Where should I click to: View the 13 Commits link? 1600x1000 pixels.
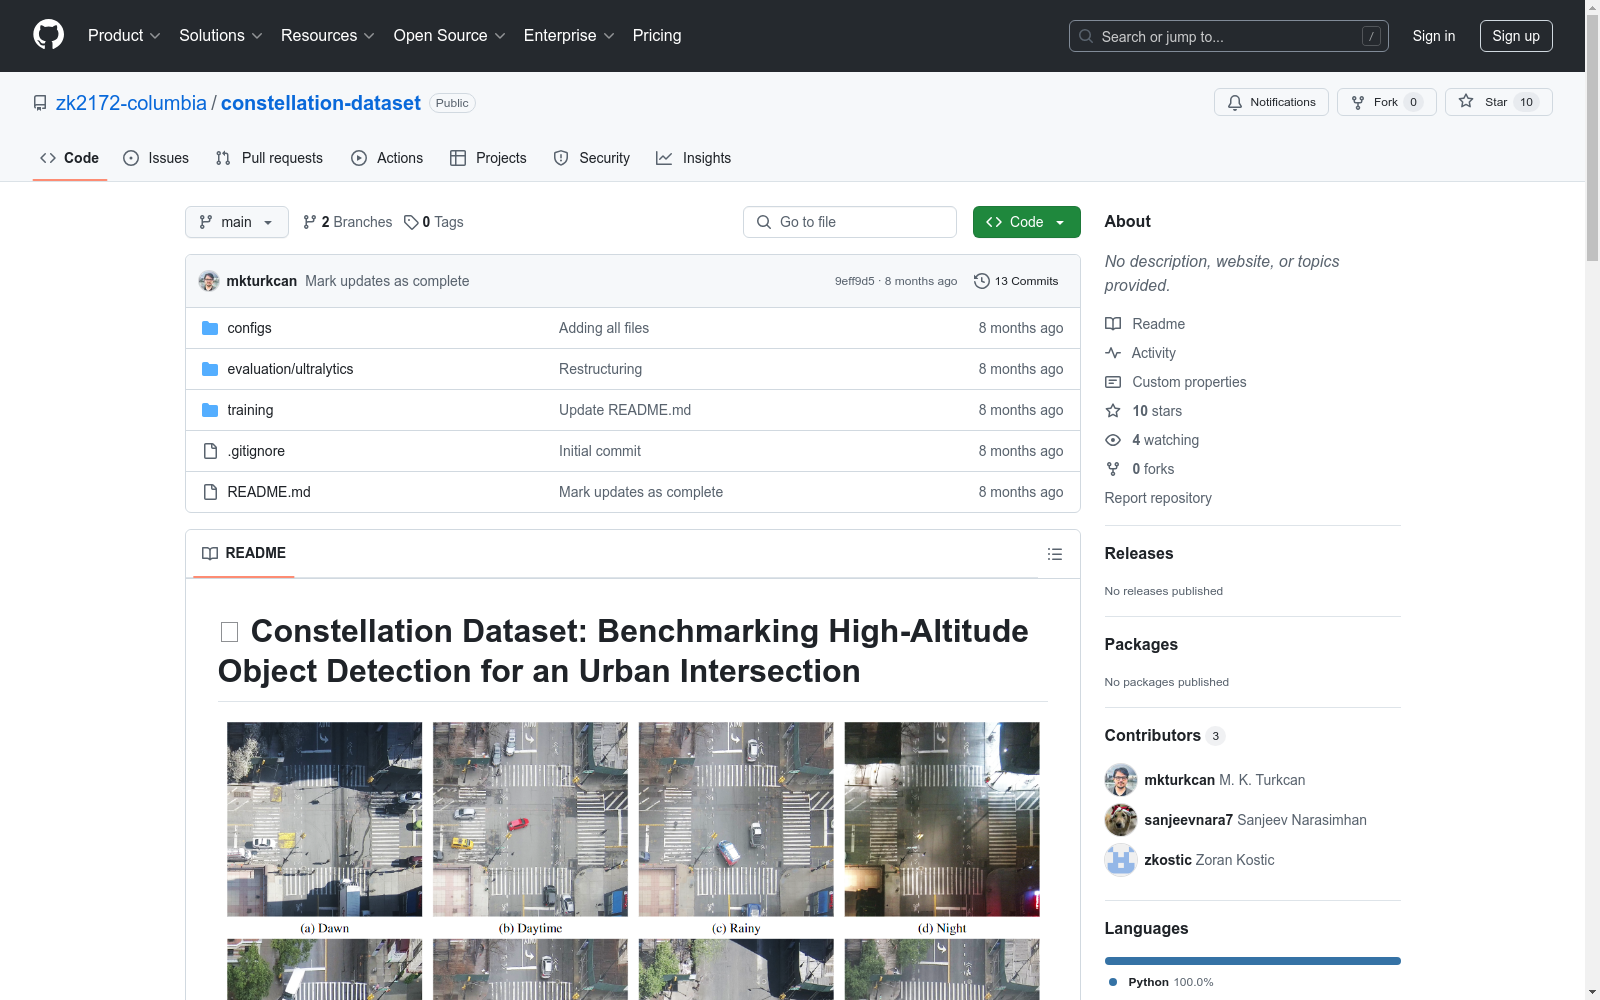click(x=1016, y=281)
